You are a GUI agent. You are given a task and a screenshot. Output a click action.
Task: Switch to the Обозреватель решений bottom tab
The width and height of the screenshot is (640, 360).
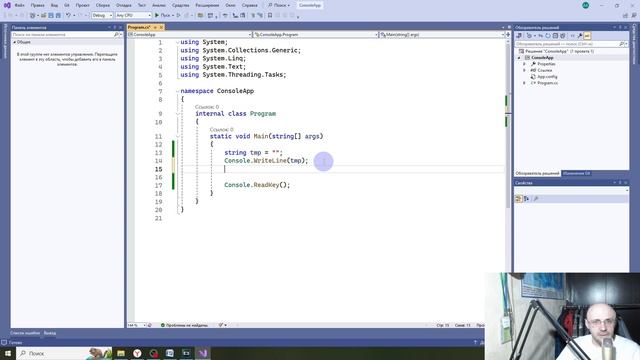pyautogui.click(x=537, y=173)
